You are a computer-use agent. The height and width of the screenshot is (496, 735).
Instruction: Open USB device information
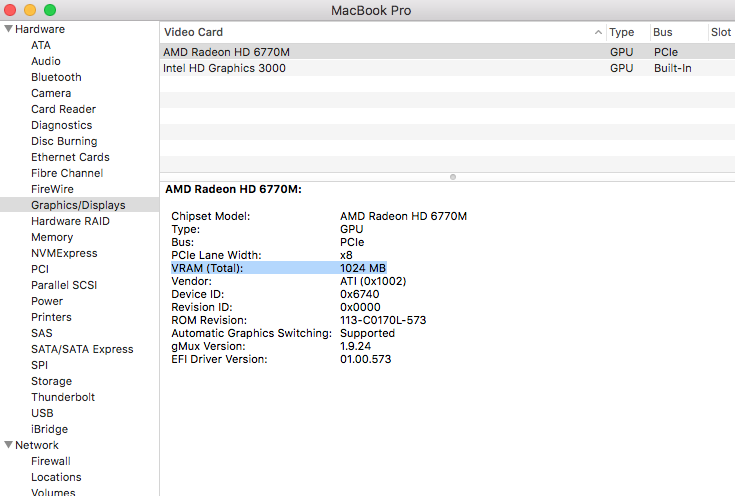click(x=42, y=413)
